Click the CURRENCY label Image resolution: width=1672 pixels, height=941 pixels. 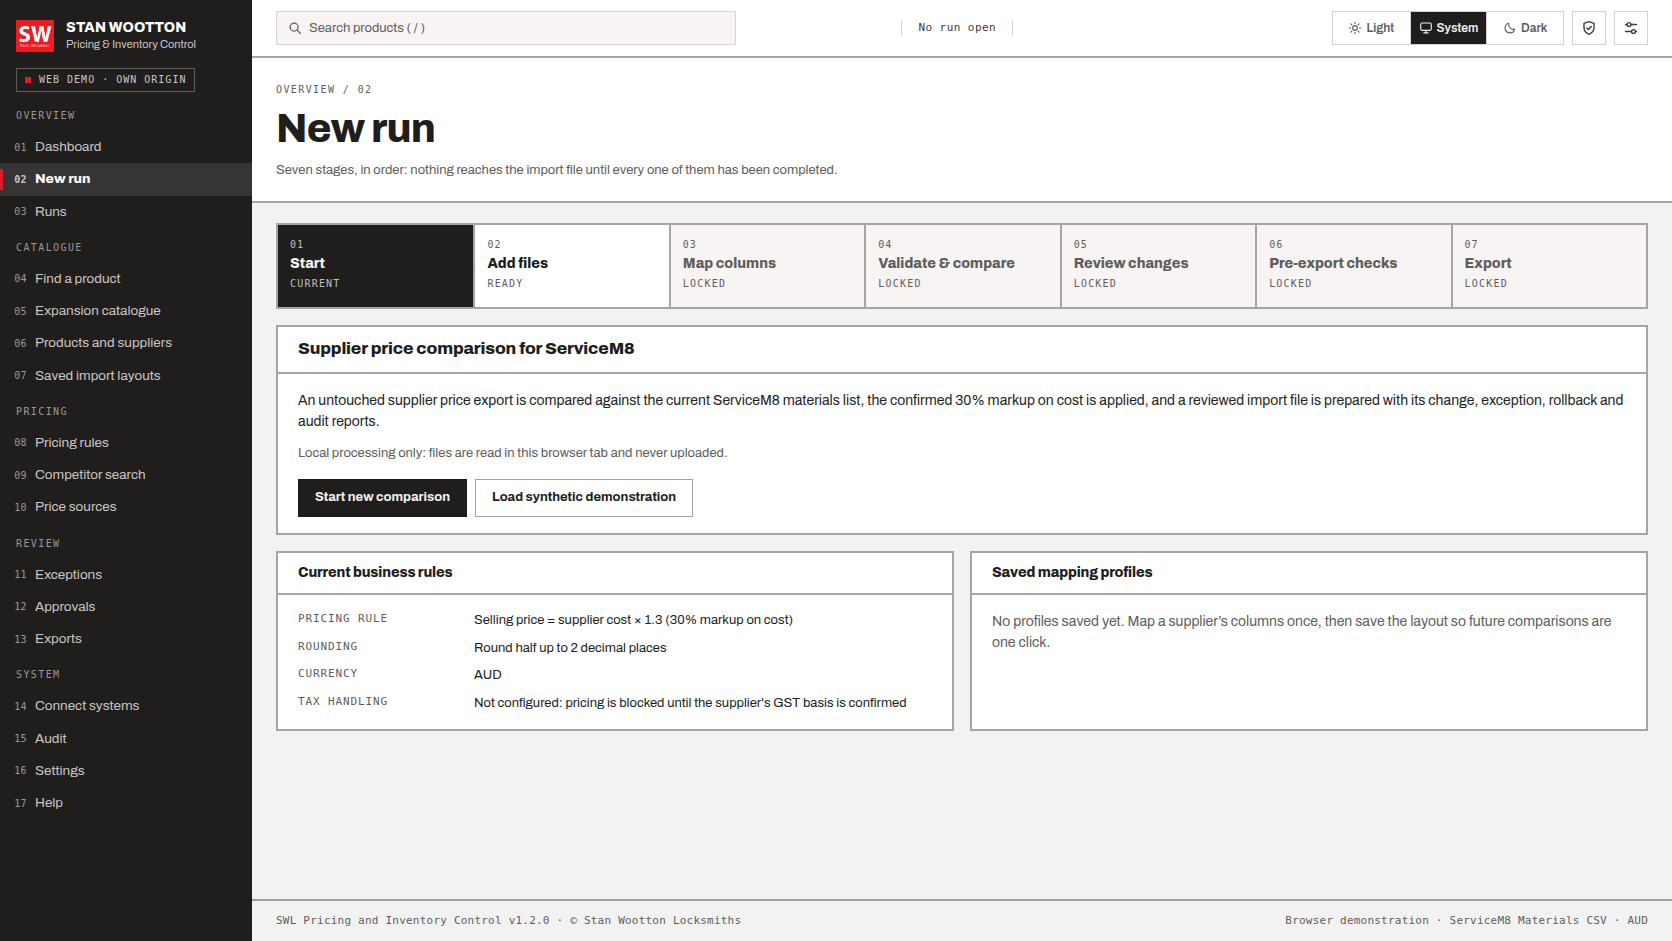coord(327,674)
